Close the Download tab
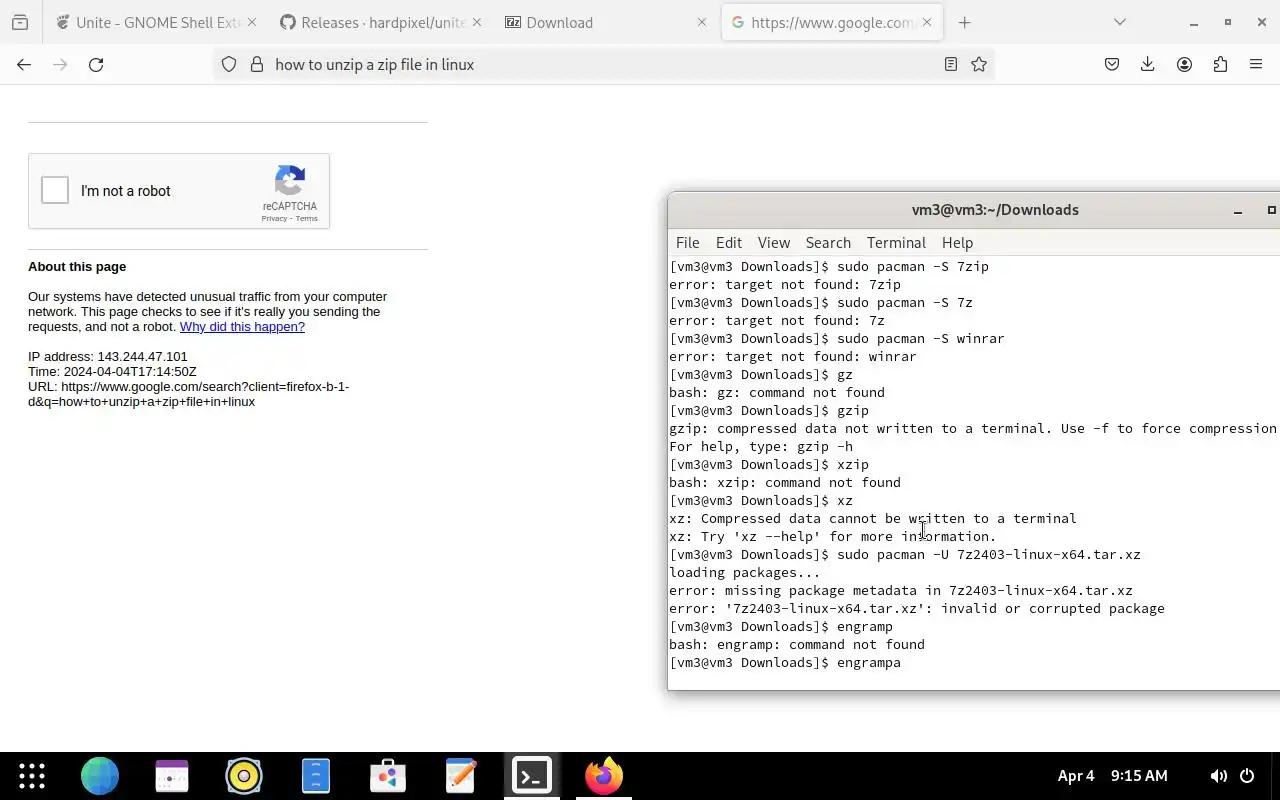The image size is (1280, 800). click(702, 22)
